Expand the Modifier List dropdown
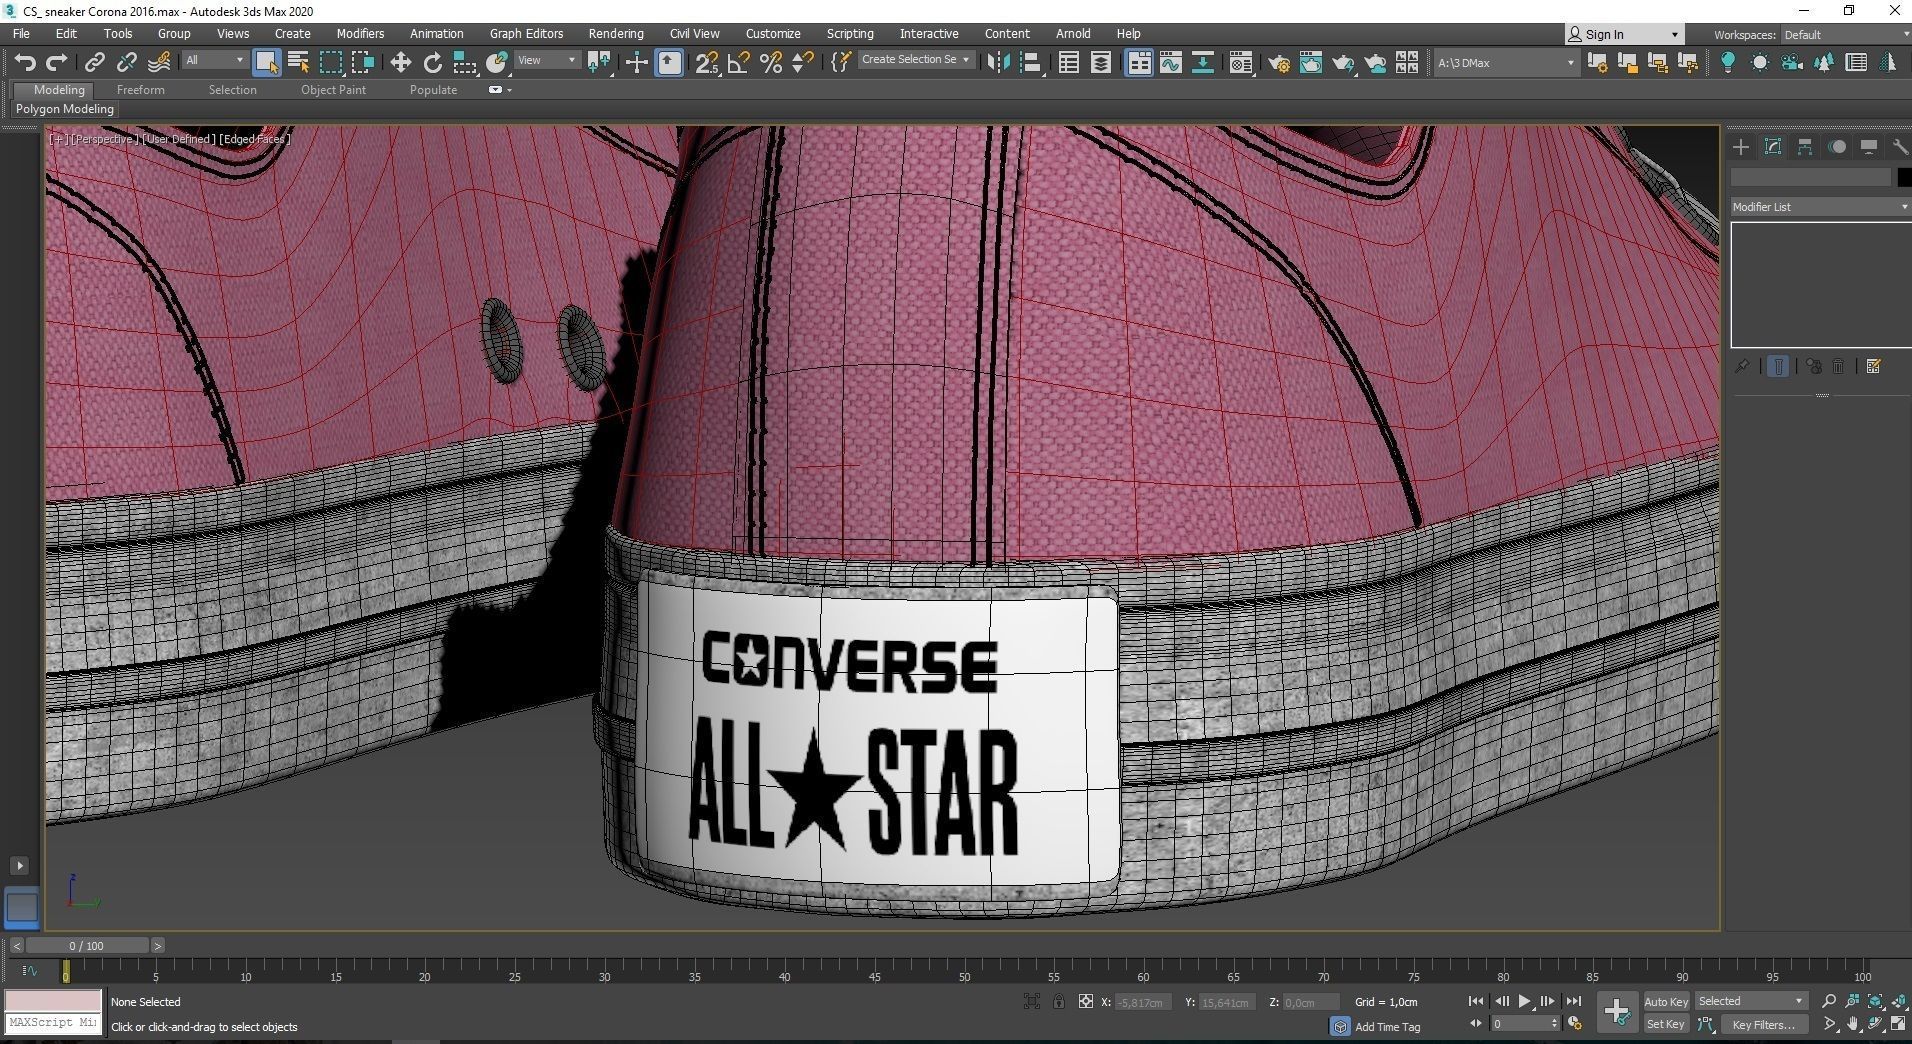The image size is (1912, 1044). click(x=1820, y=207)
